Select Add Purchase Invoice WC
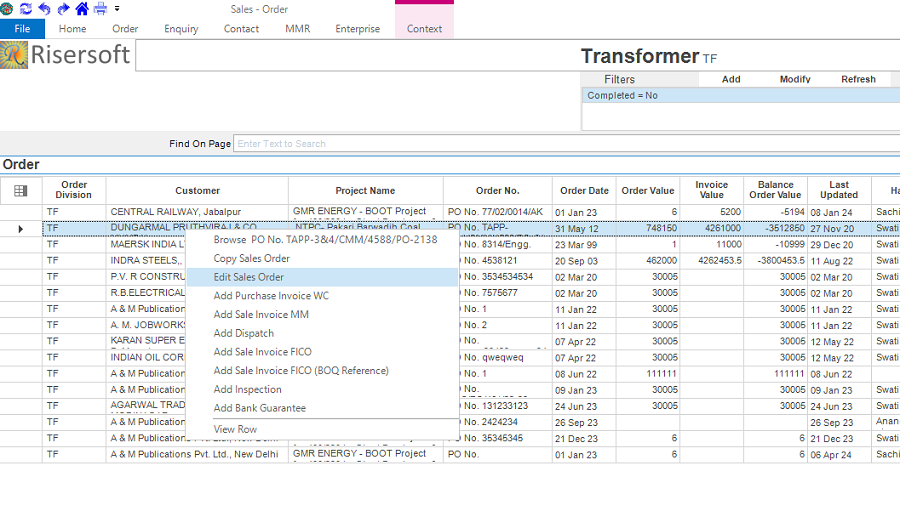This screenshot has width=900, height=511. (x=323, y=296)
